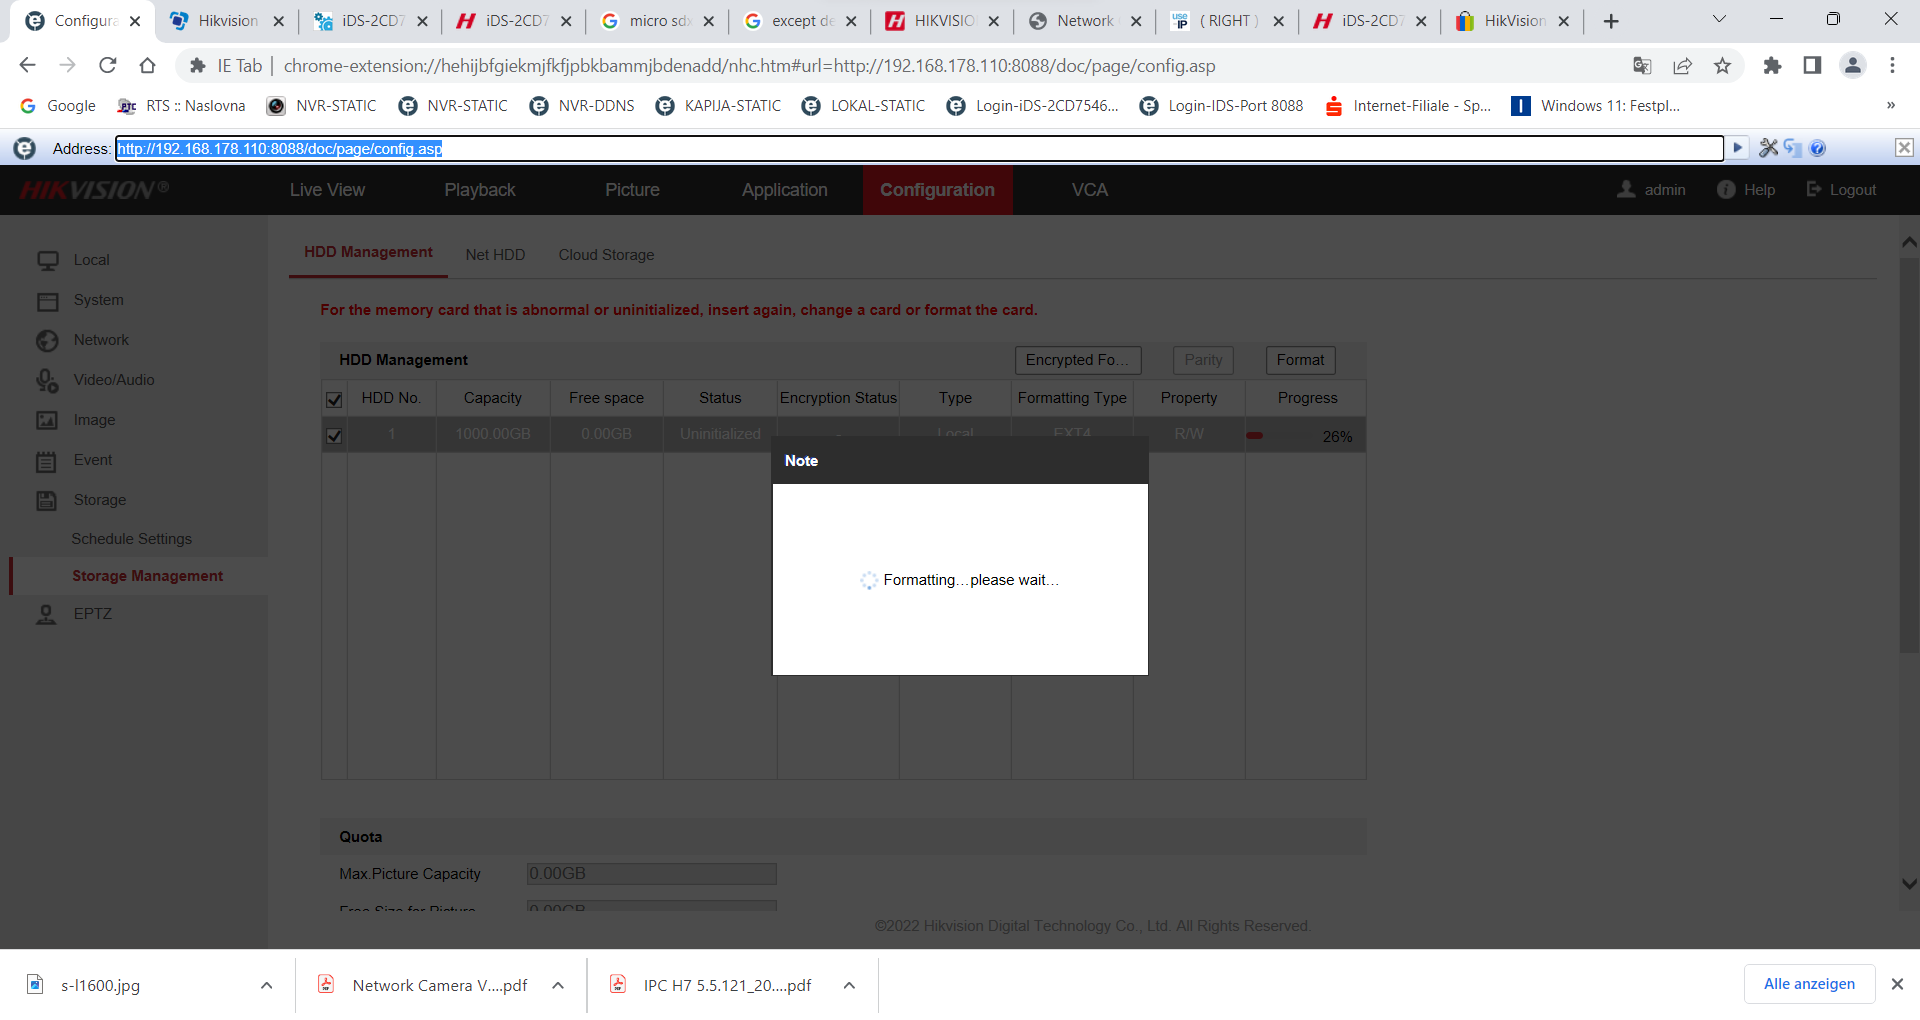Viewport: 1920px width, 1020px height.
Task: Click the IE Tab address input field
Action: 918,148
